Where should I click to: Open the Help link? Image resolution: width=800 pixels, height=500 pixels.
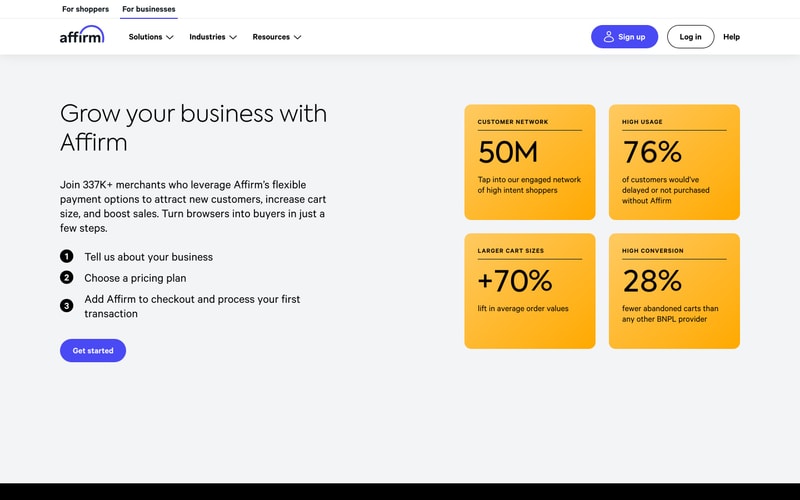tap(731, 37)
